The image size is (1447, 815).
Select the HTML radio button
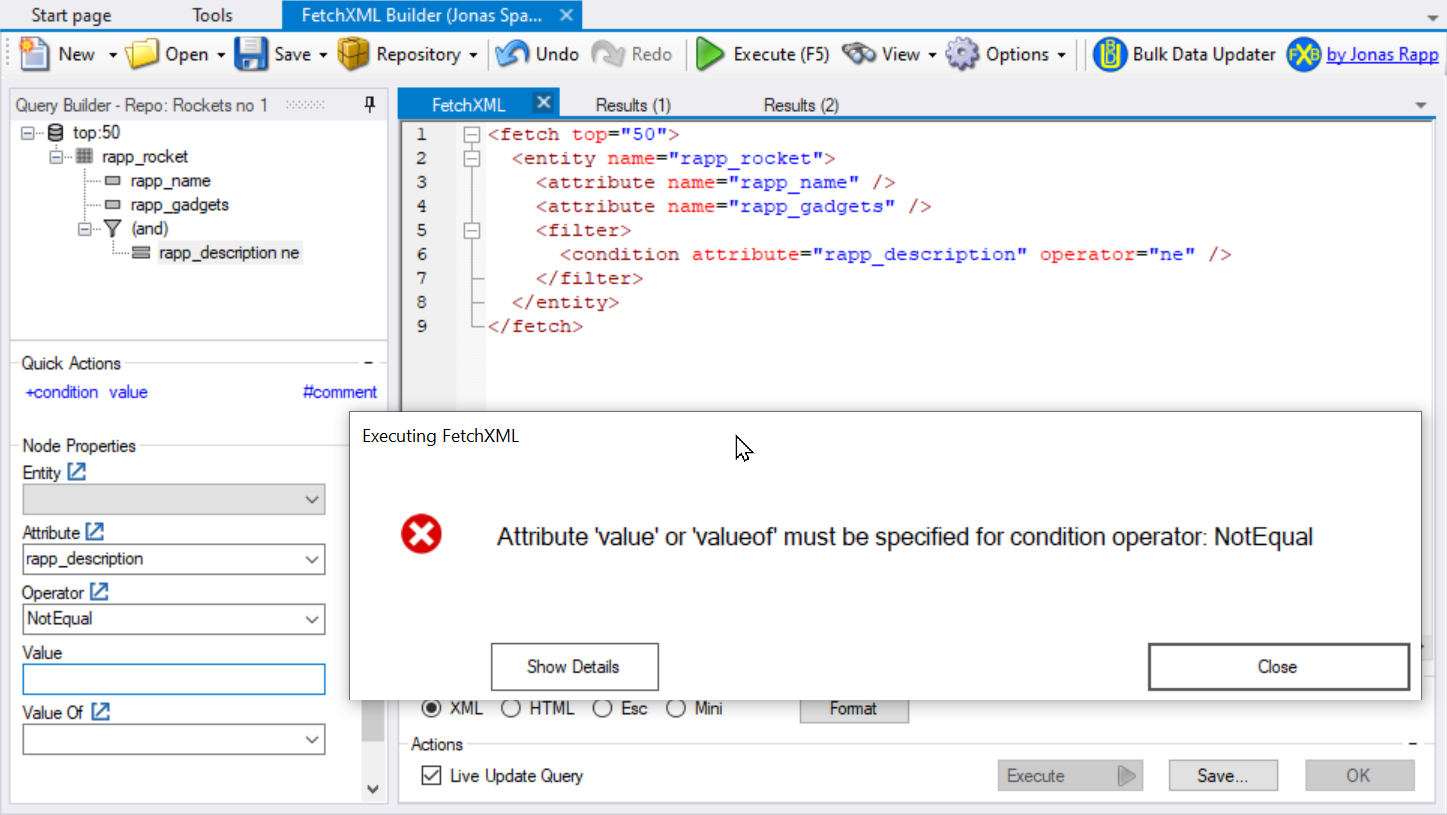(x=511, y=708)
